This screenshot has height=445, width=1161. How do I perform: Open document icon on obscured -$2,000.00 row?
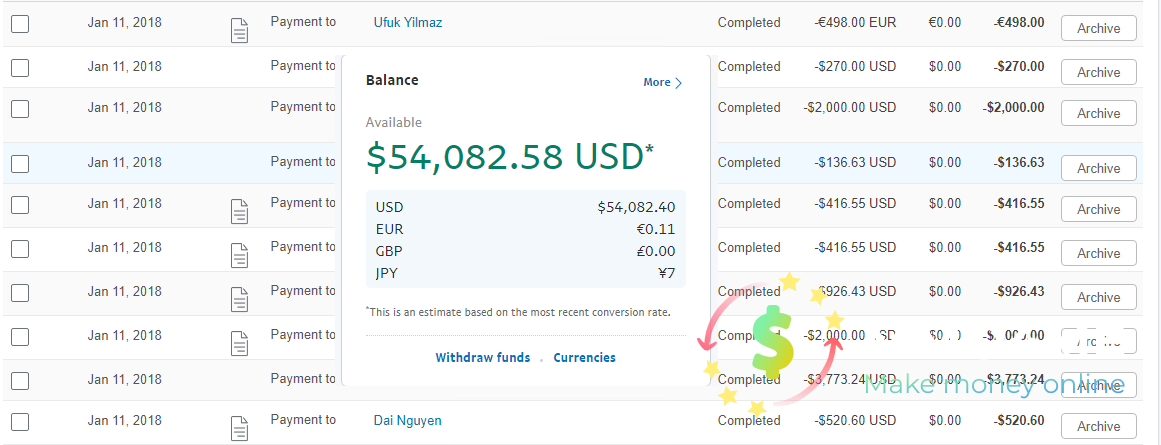click(x=239, y=344)
